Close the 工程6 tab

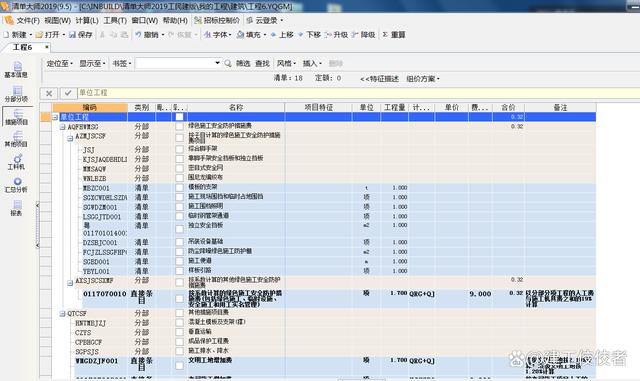click(x=47, y=47)
